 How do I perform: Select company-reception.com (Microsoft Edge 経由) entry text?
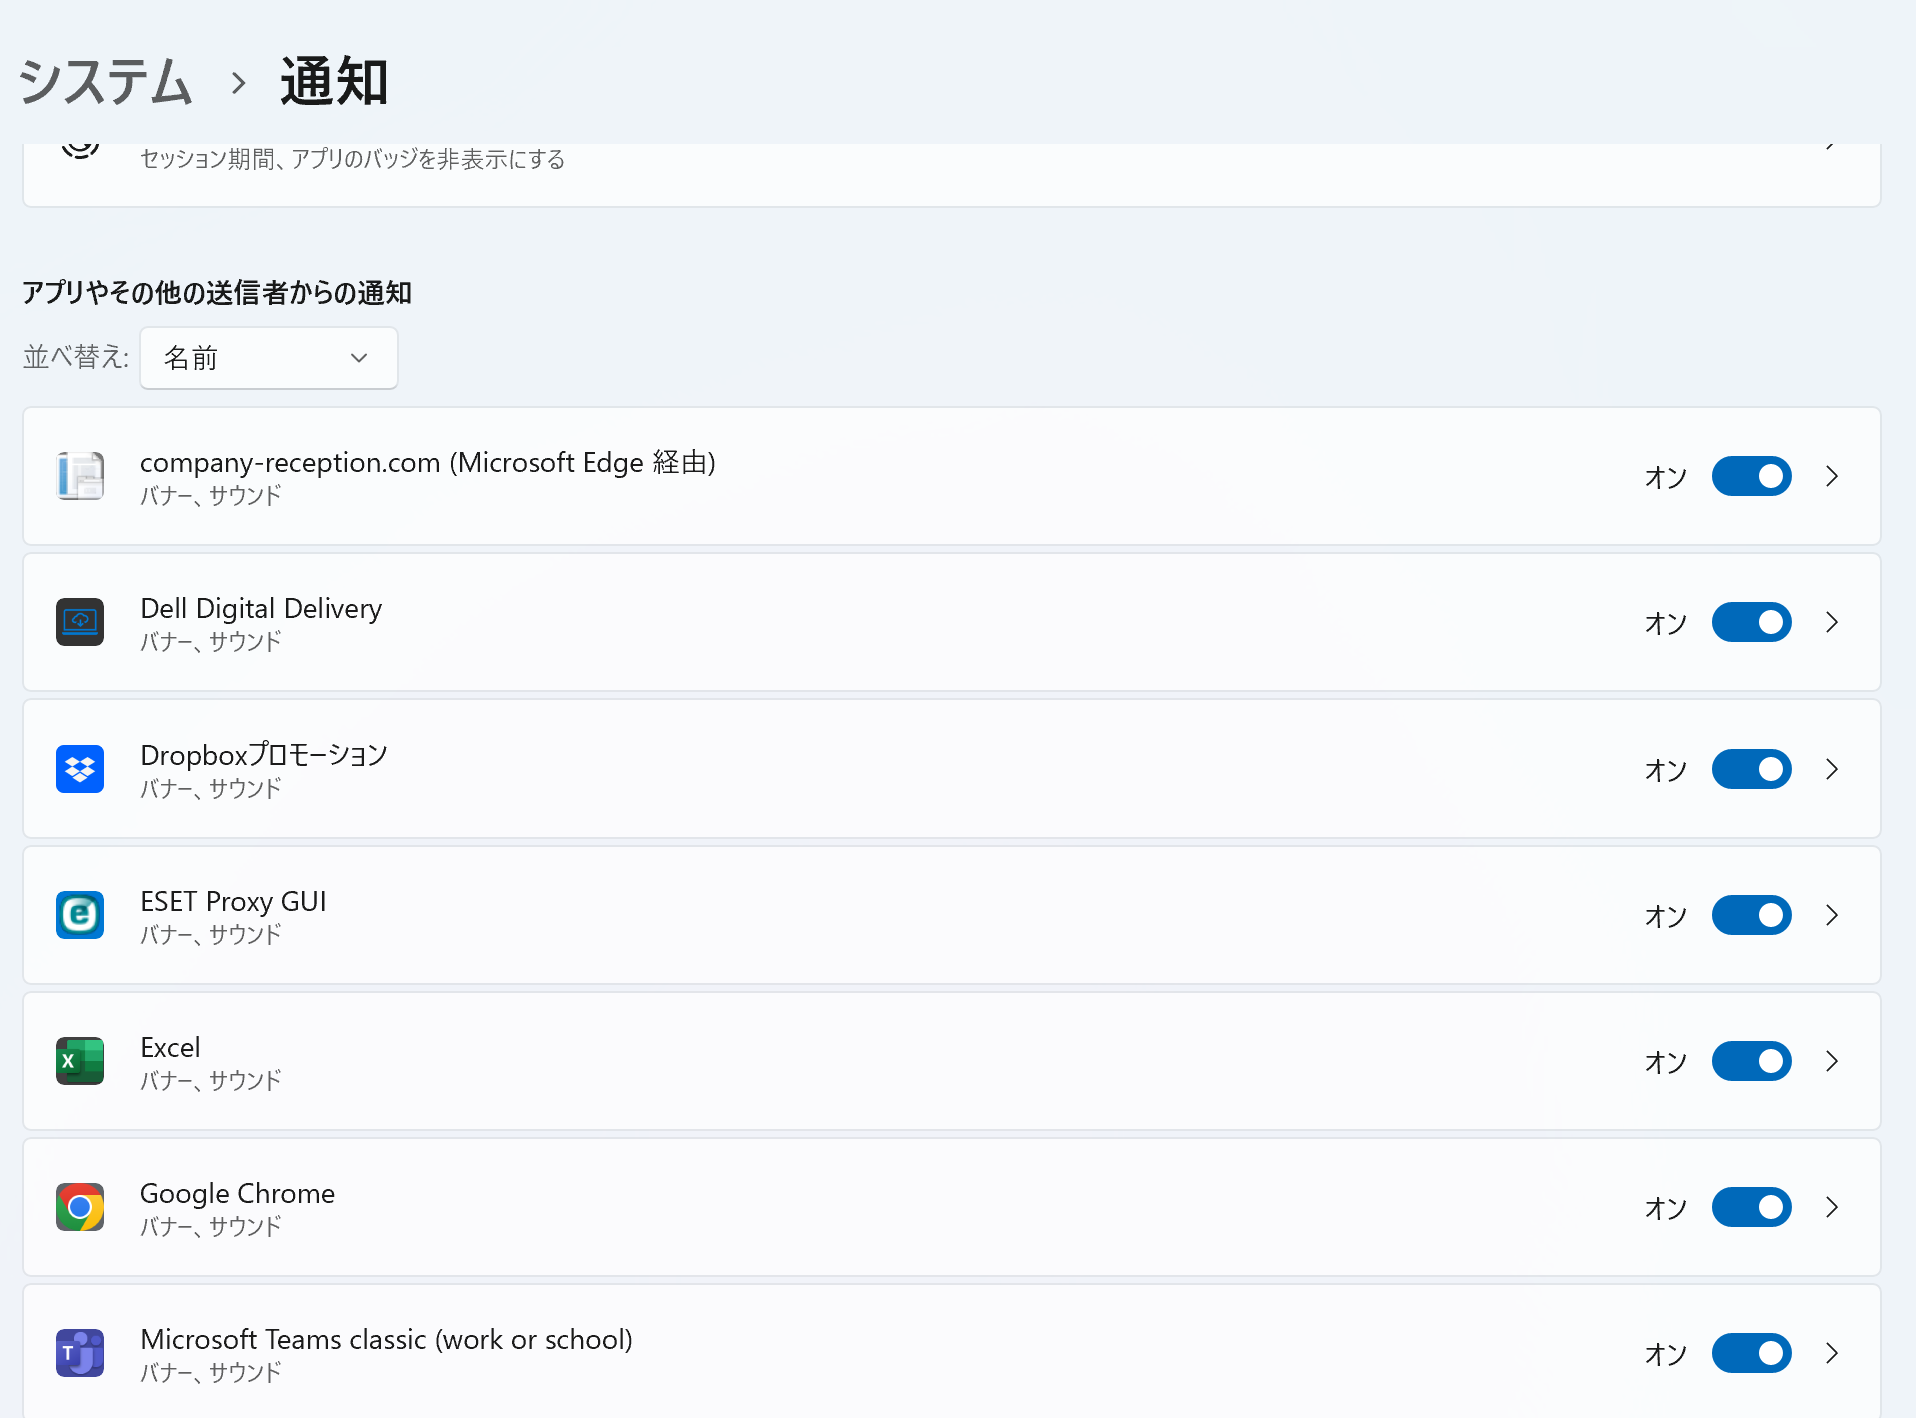click(428, 462)
